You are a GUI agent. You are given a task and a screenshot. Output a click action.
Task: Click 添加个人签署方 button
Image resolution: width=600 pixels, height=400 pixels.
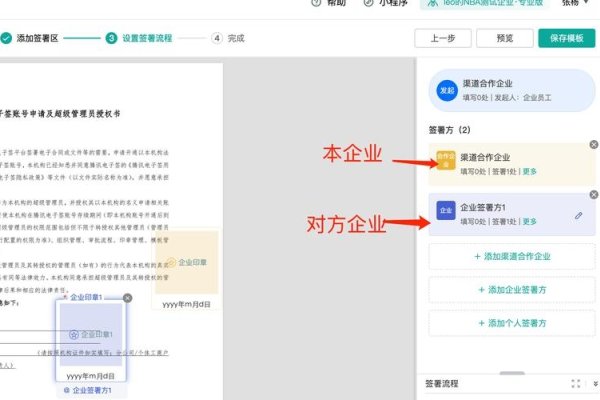click(512, 323)
